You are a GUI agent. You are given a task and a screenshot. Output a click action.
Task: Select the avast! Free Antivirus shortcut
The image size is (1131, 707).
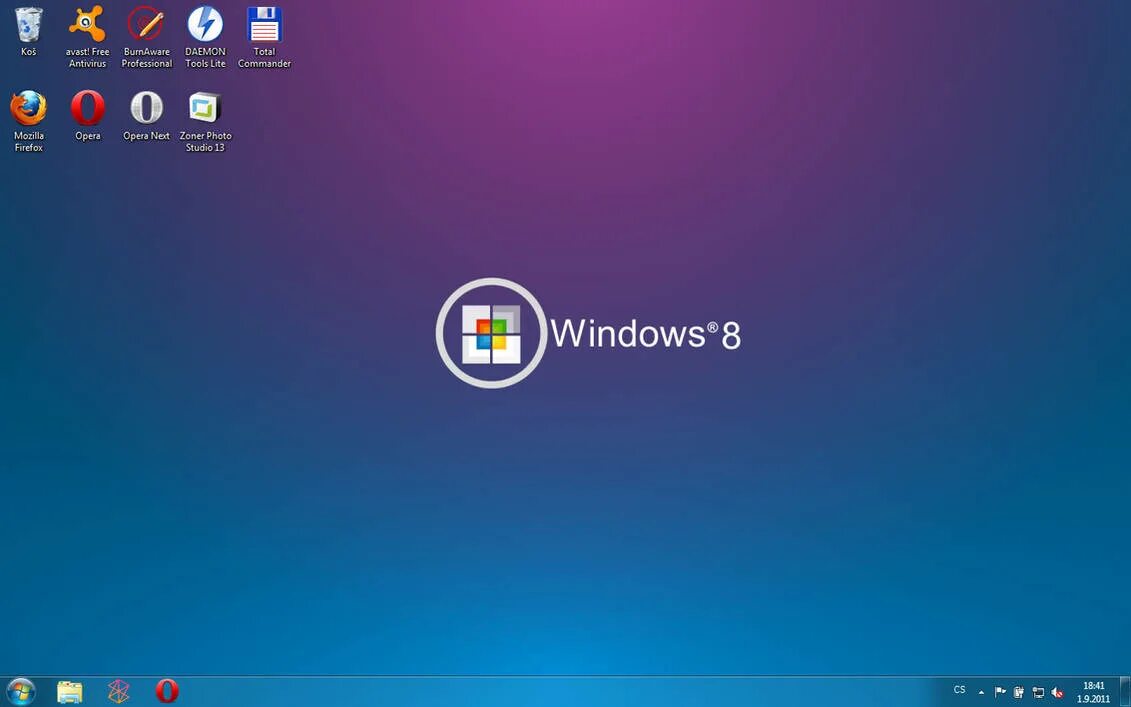click(x=87, y=37)
